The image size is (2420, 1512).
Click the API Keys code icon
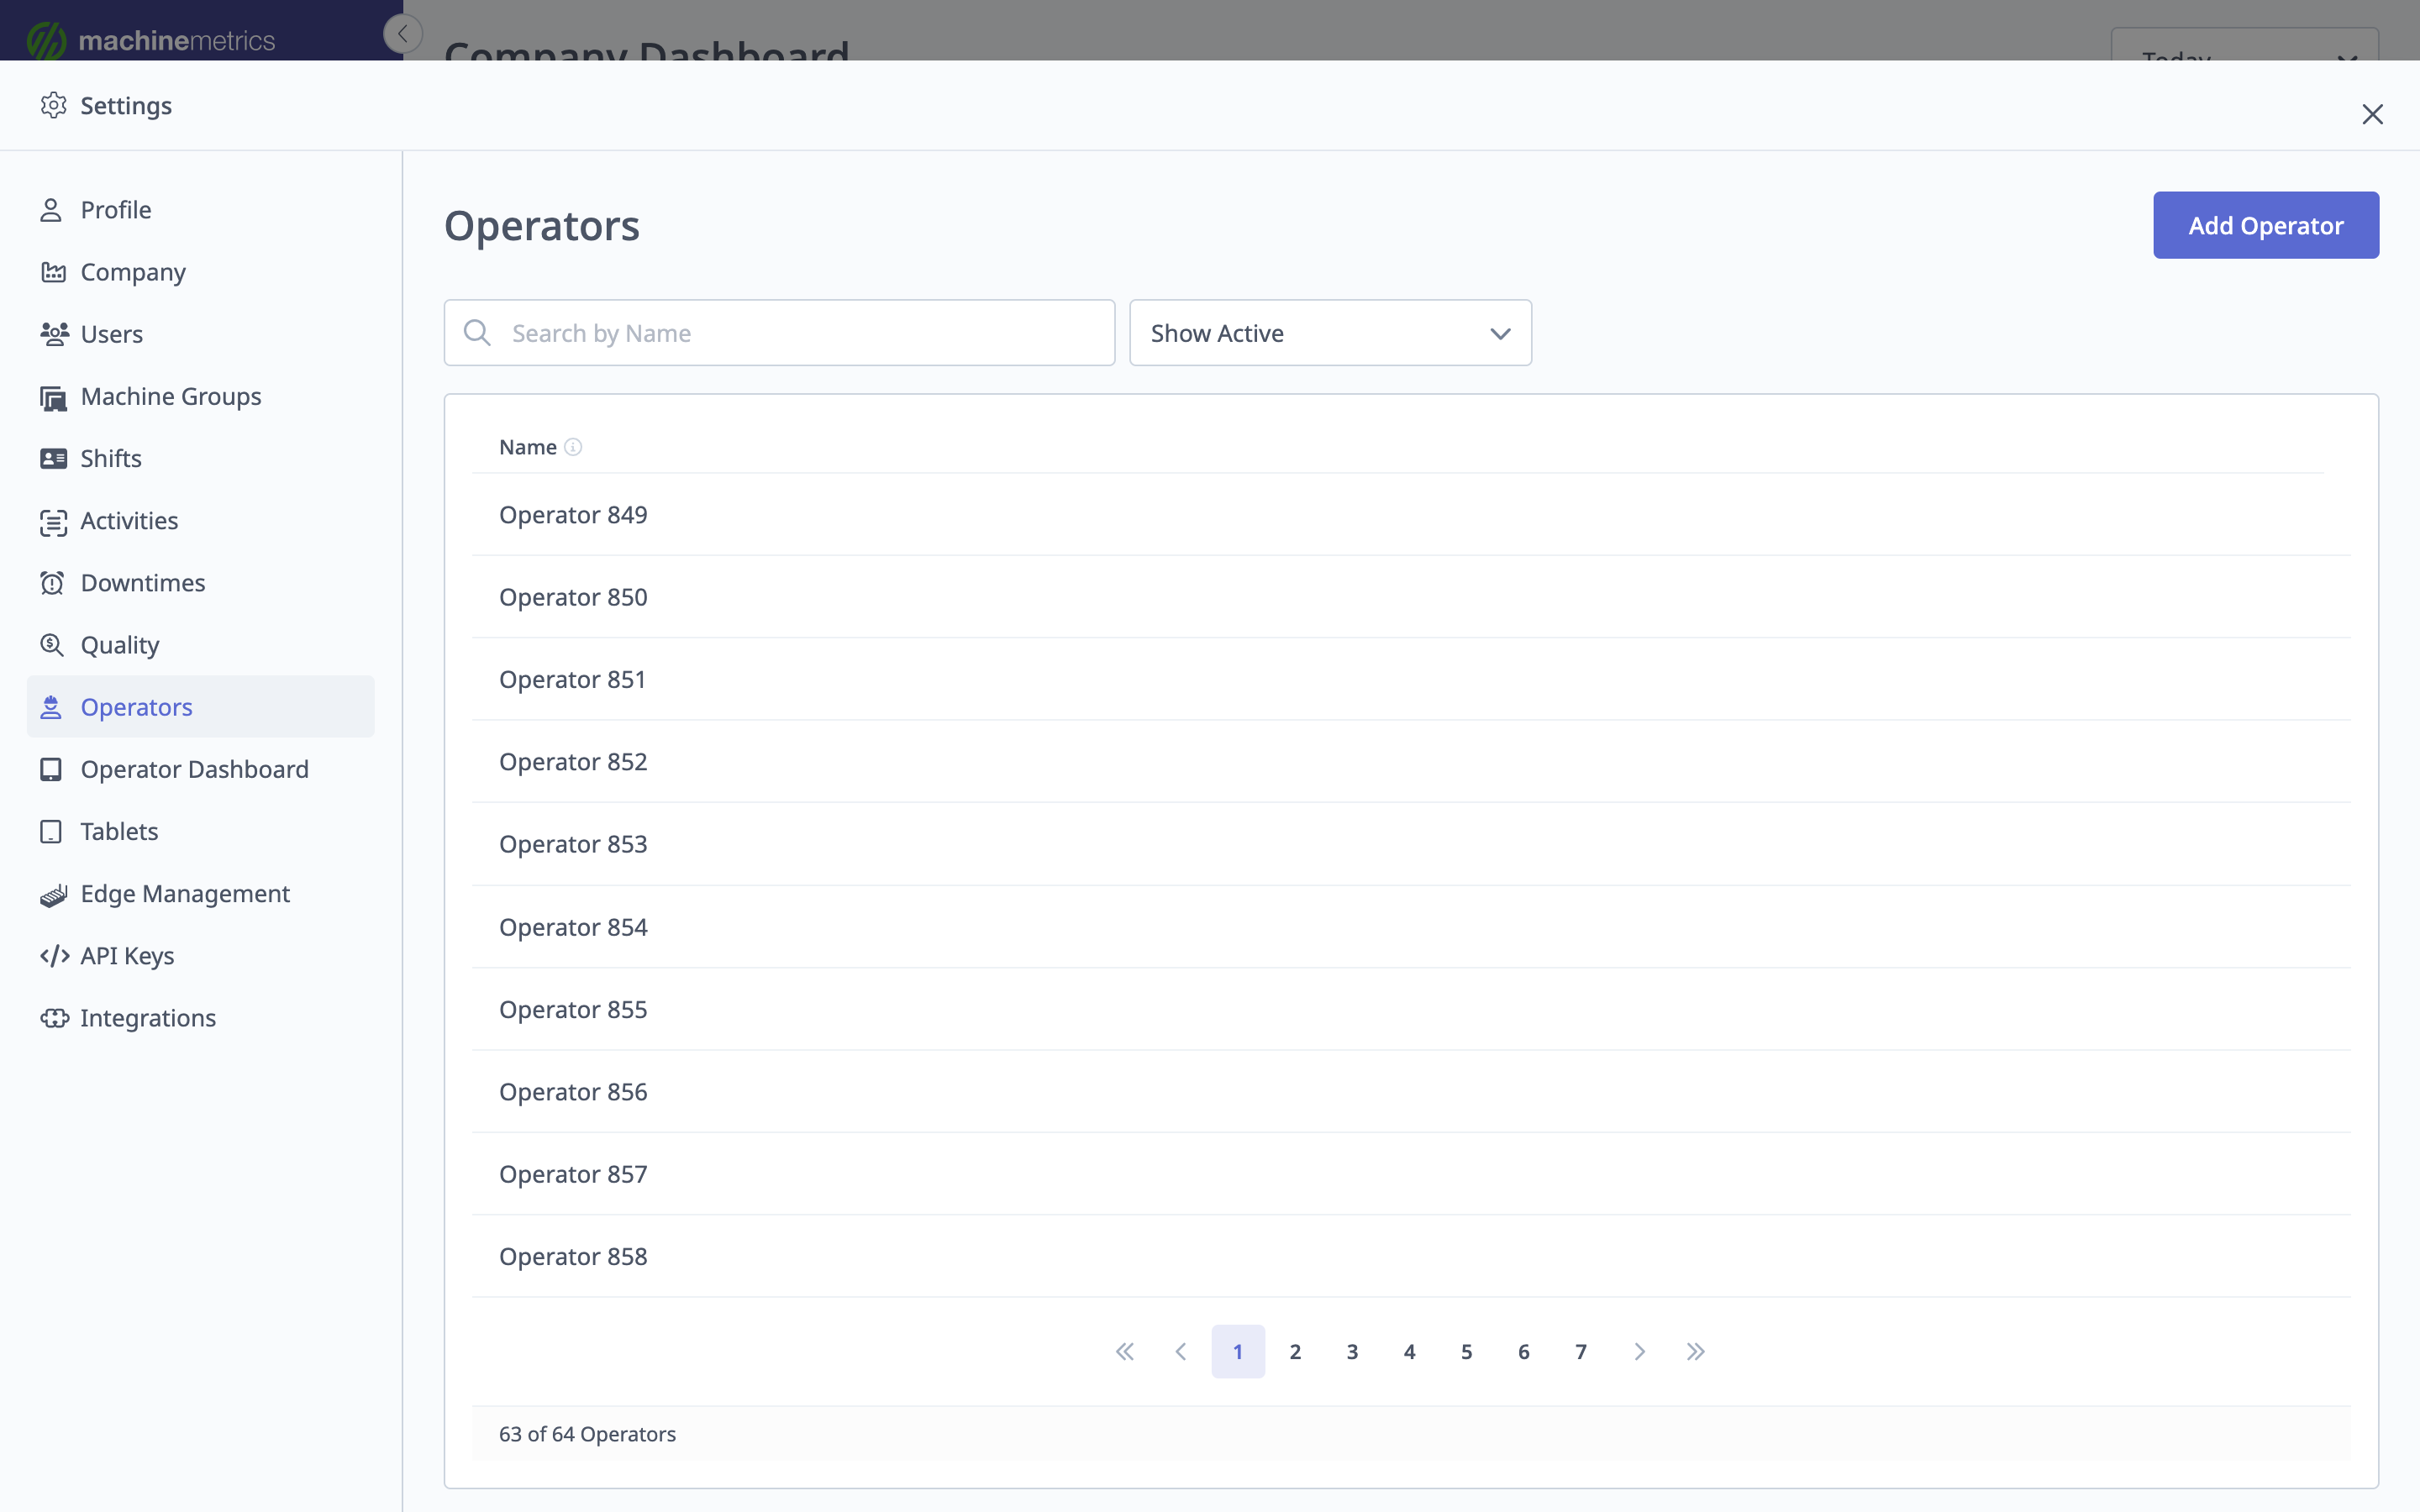tap(54, 956)
